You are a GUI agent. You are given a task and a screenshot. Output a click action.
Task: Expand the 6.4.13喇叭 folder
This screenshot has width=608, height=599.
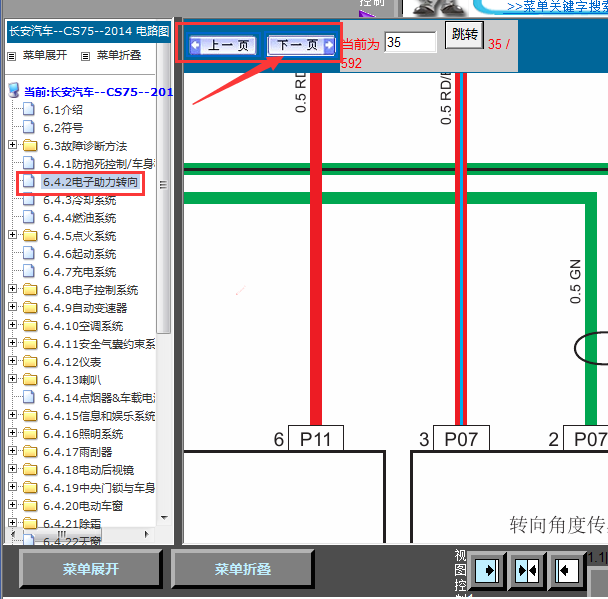12,378
